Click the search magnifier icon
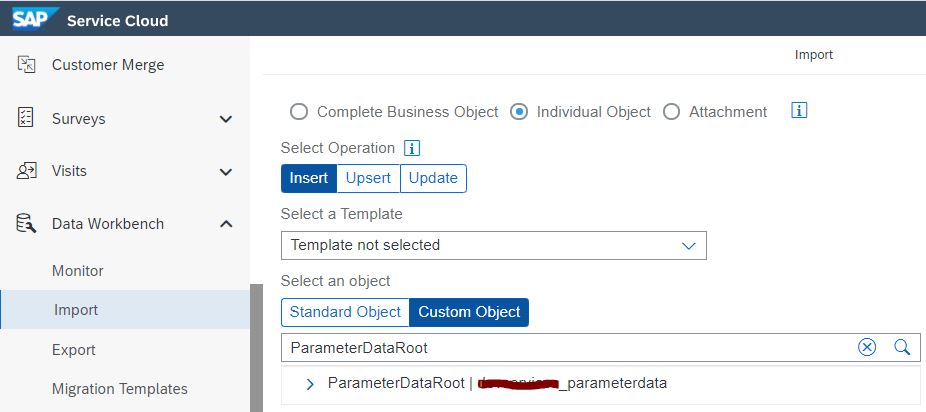The height and width of the screenshot is (412, 926). [902, 347]
